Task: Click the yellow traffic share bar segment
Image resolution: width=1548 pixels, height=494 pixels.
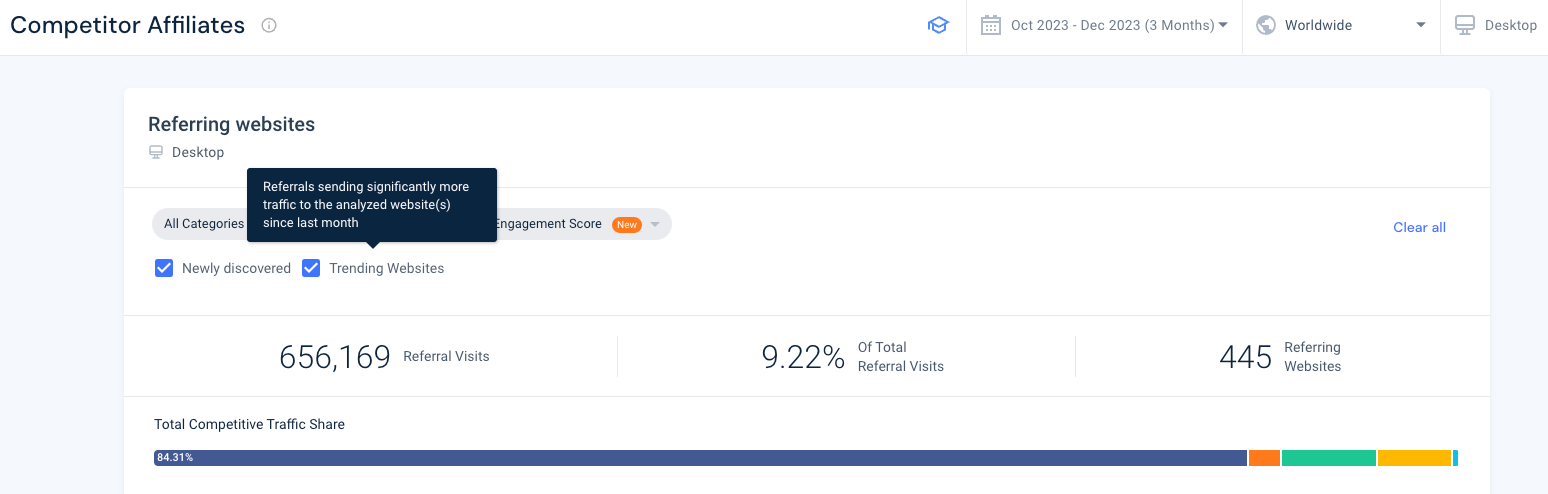Action: 1414,458
